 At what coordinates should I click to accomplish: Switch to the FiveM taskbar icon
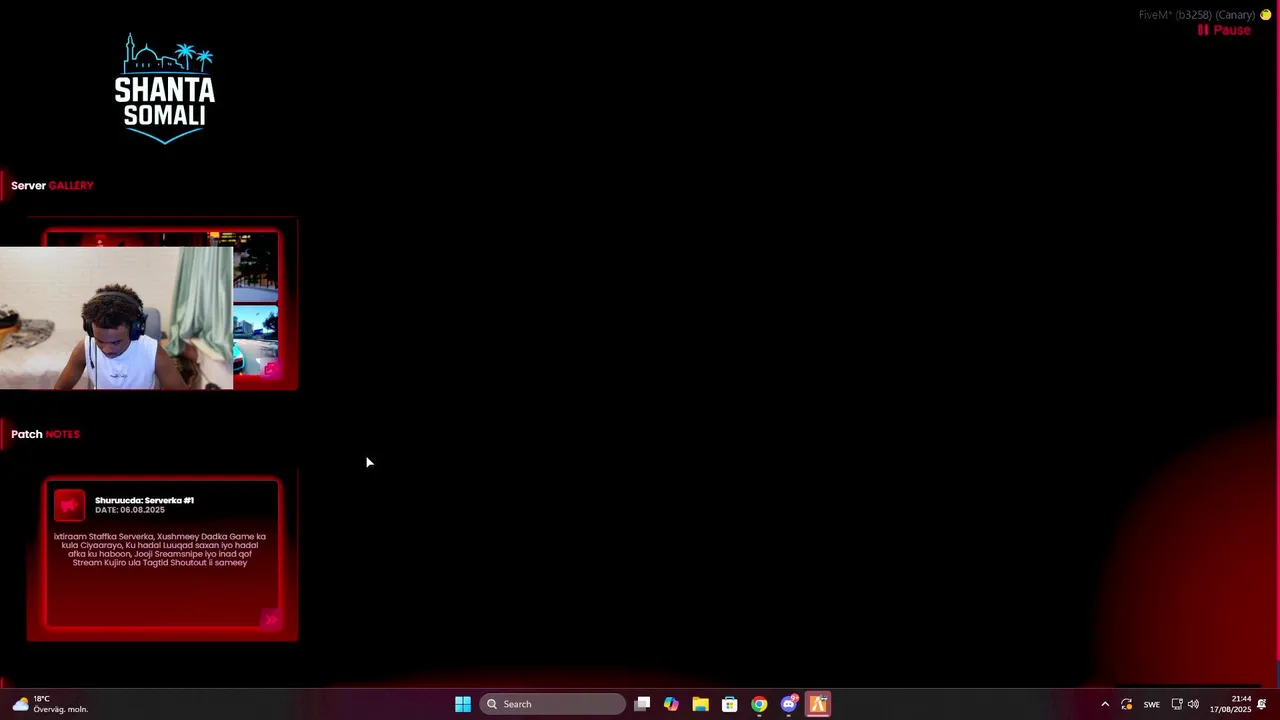click(818, 704)
